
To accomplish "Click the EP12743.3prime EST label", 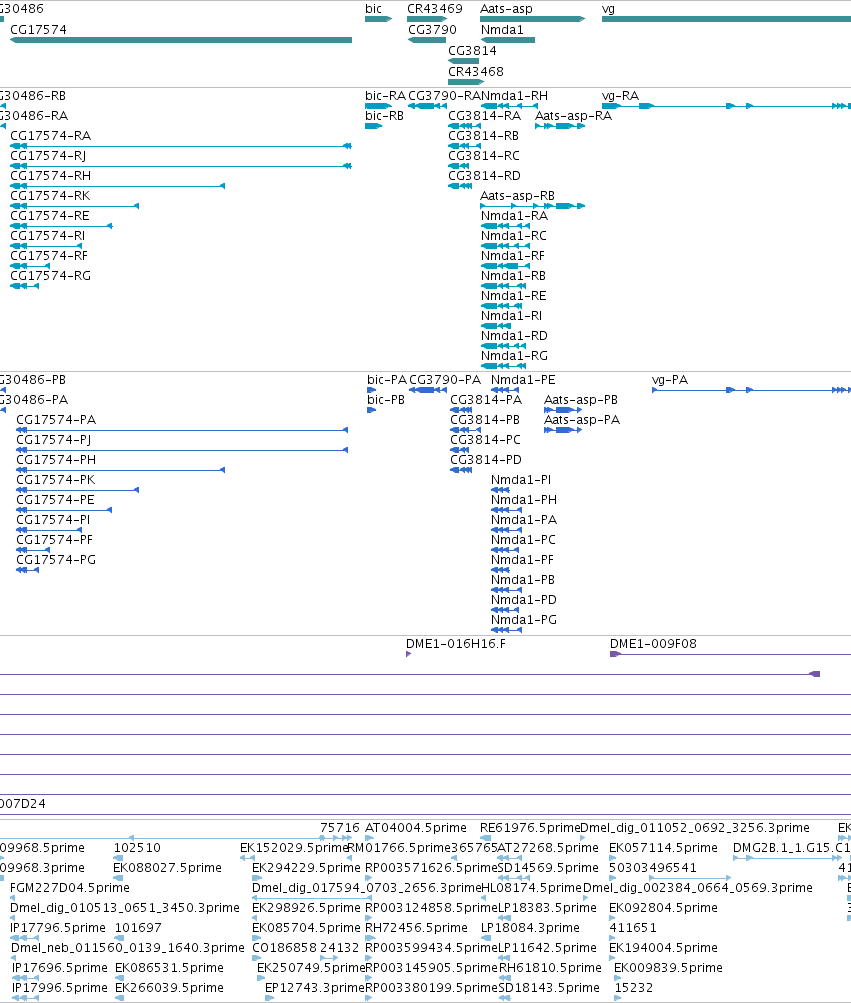I will pos(315,987).
